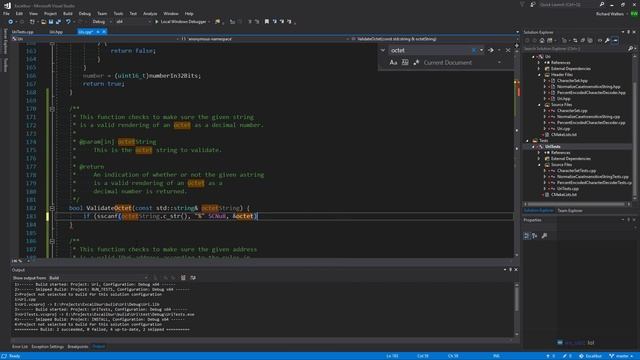The height and width of the screenshot is (360, 640).
Task: Click the Solution Explorer search magnifier icon
Action: click(x=630, y=49)
